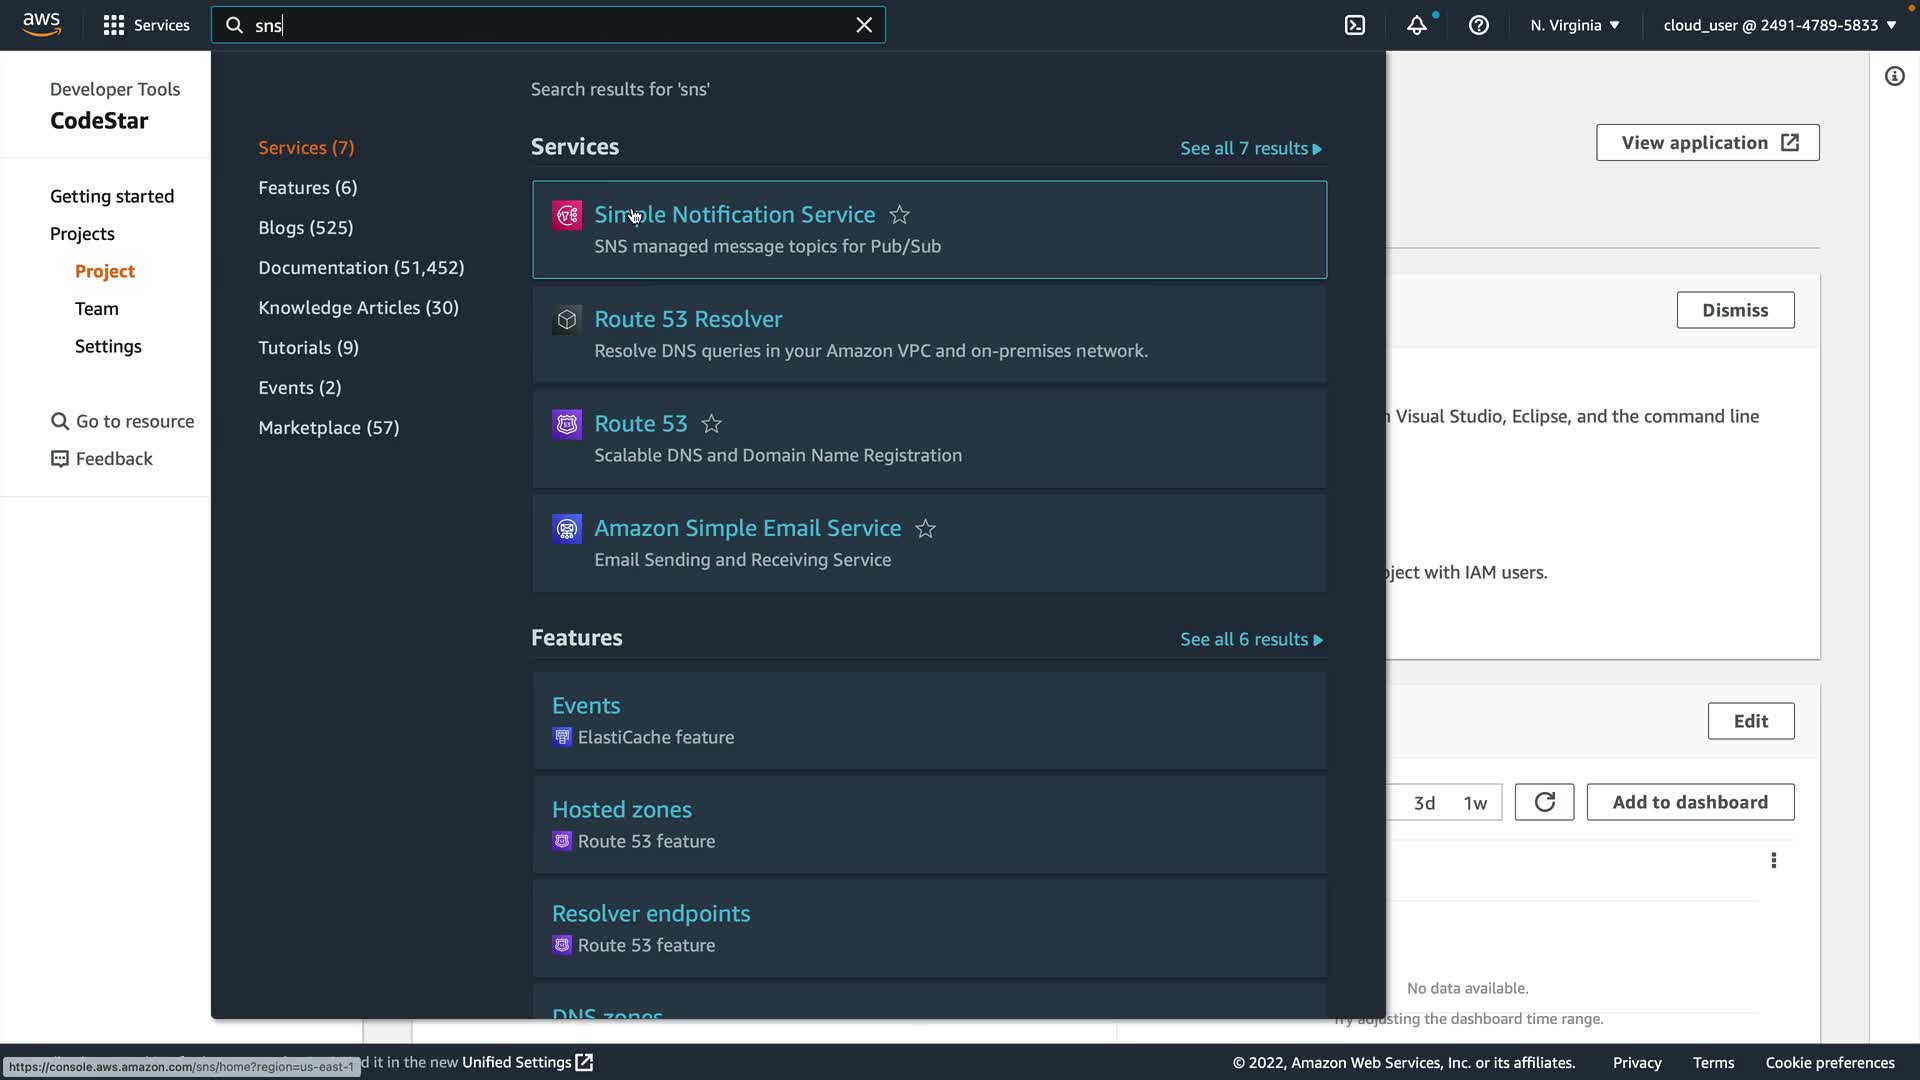Screen dimensions: 1920x1080
Task: Clear the search box with X
Action: 864,25
